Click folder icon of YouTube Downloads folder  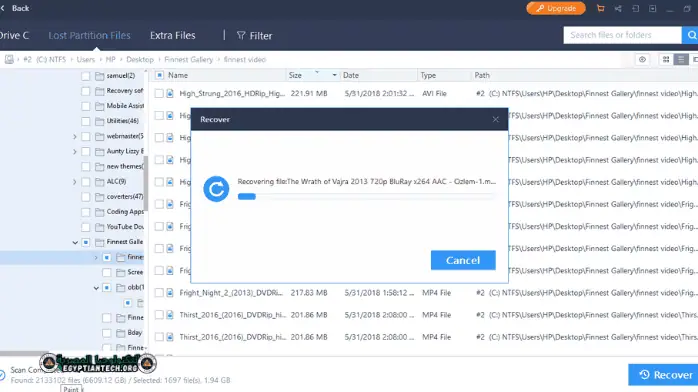point(100,227)
